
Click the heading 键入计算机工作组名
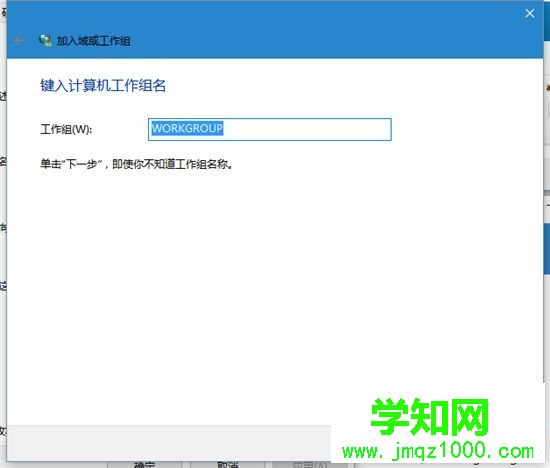tap(103, 86)
